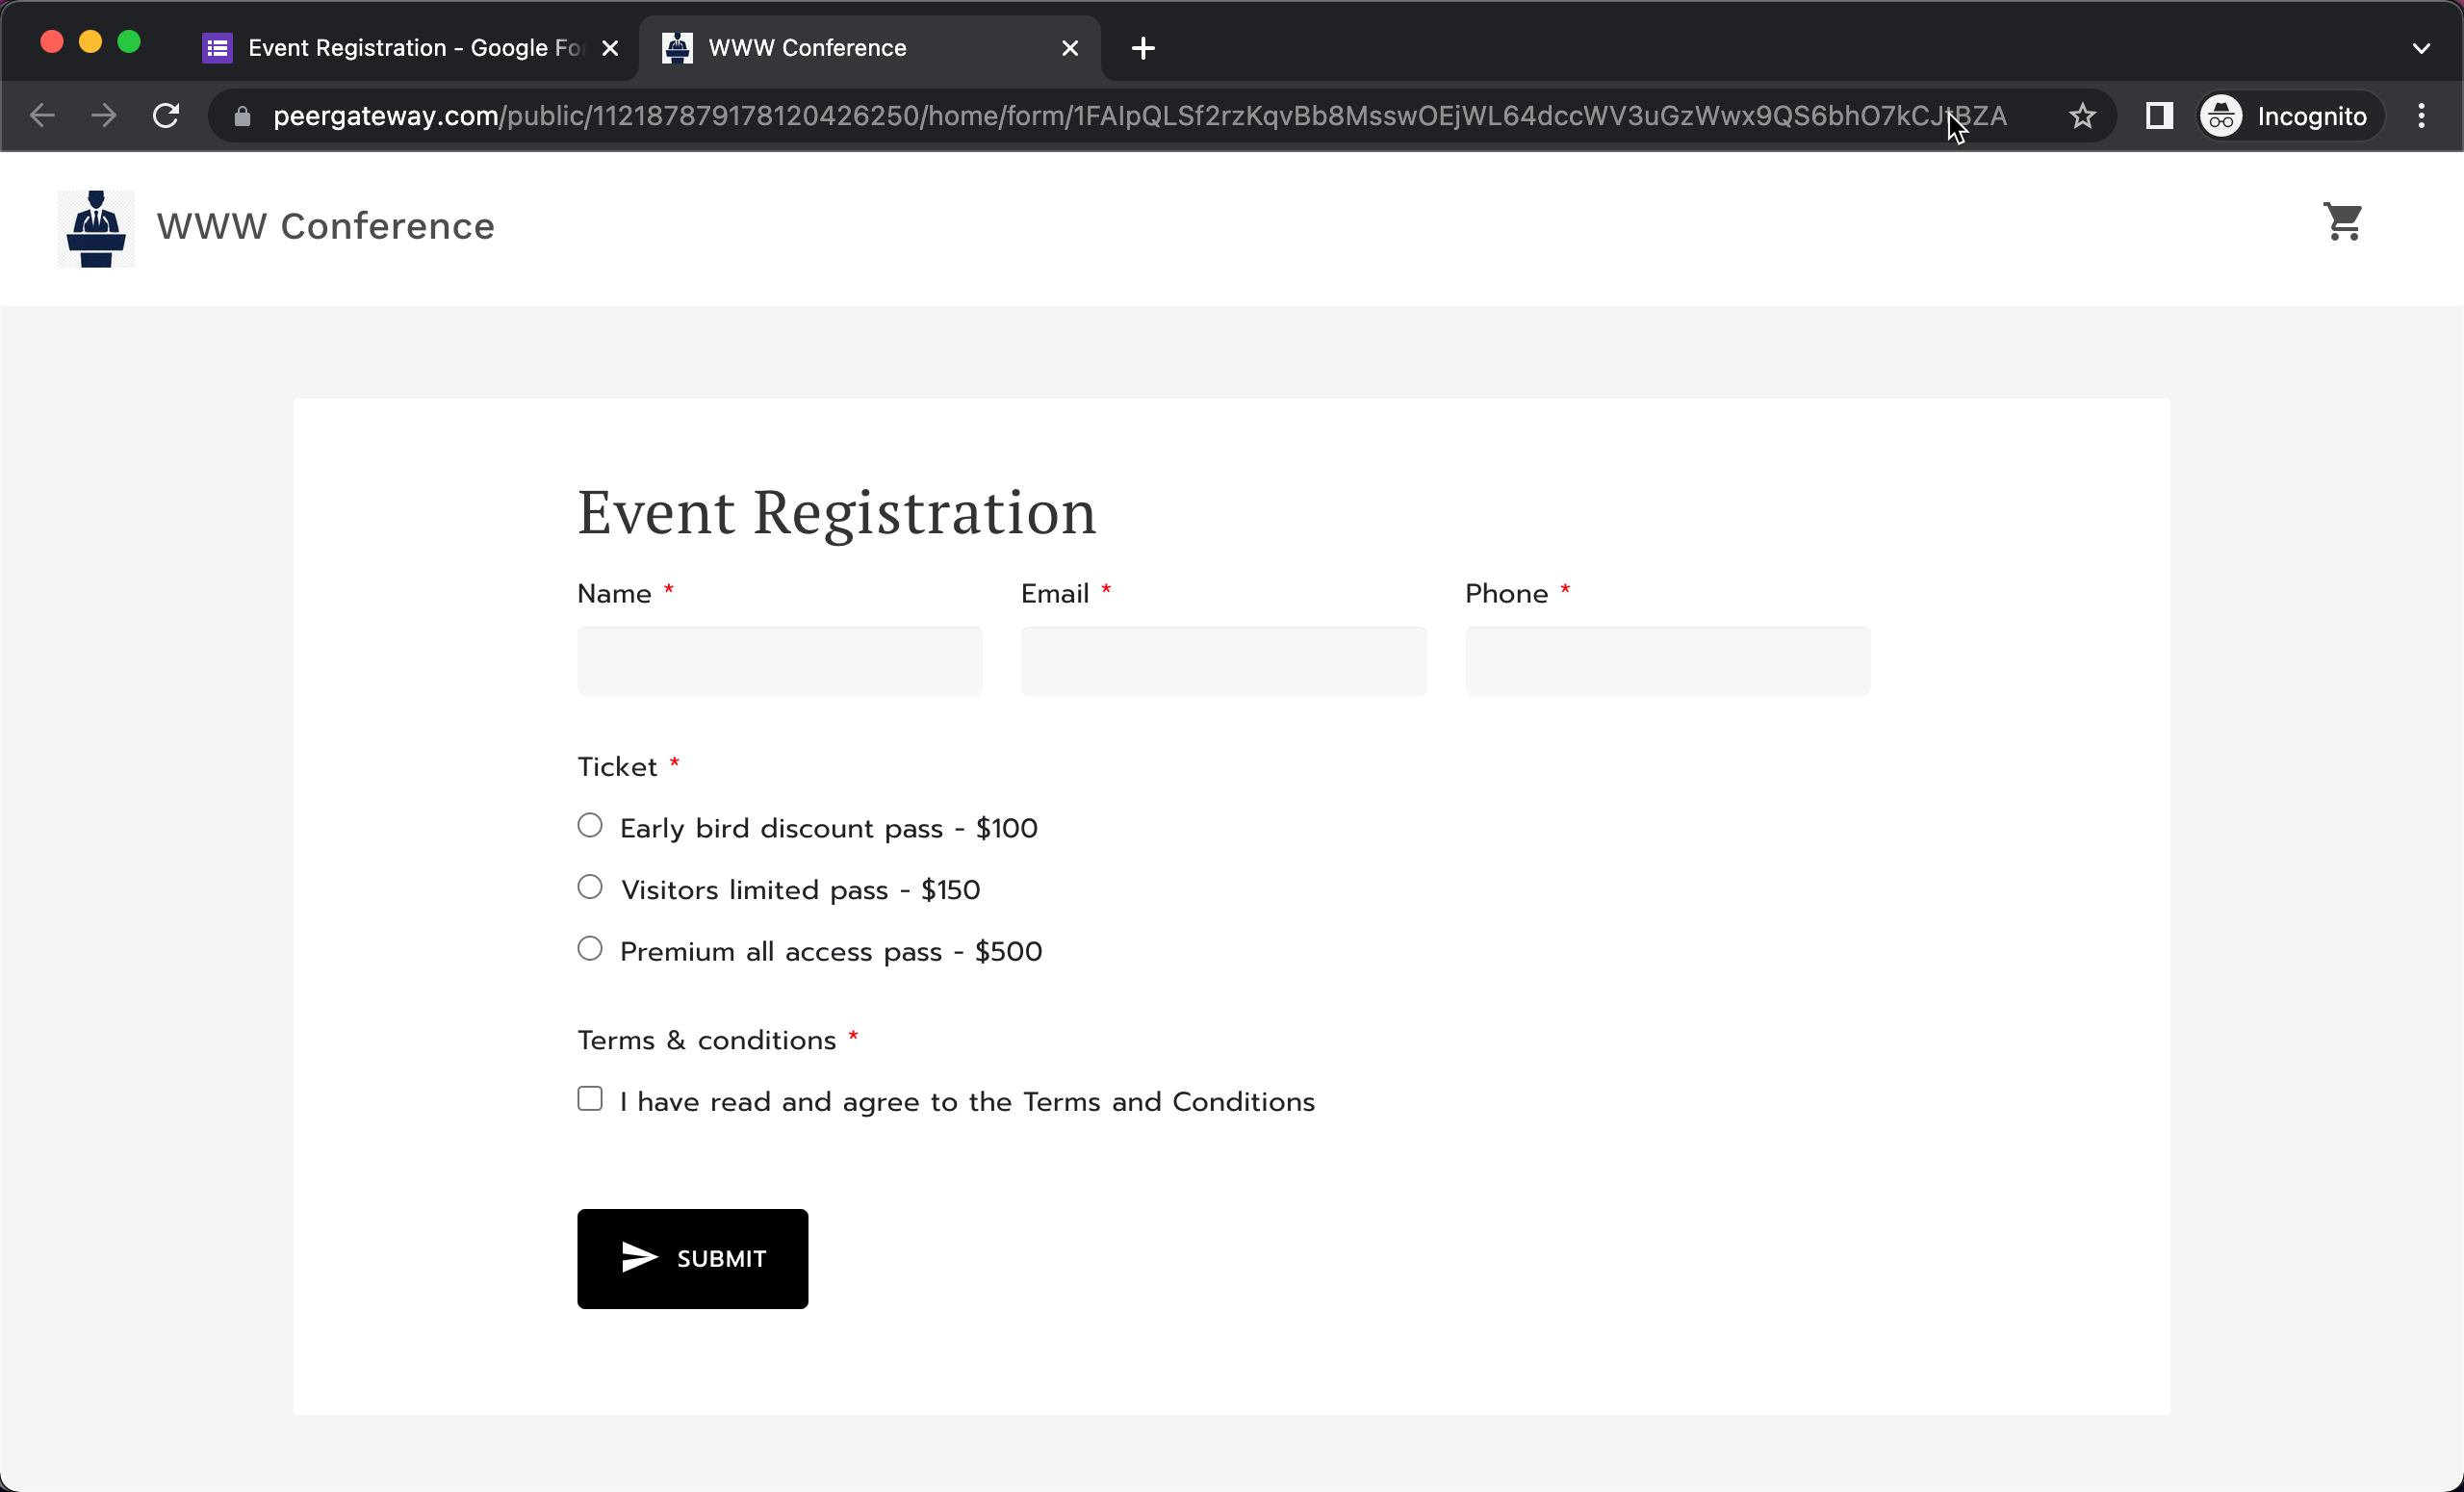Click the site security padlock

click(x=241, y=116)
